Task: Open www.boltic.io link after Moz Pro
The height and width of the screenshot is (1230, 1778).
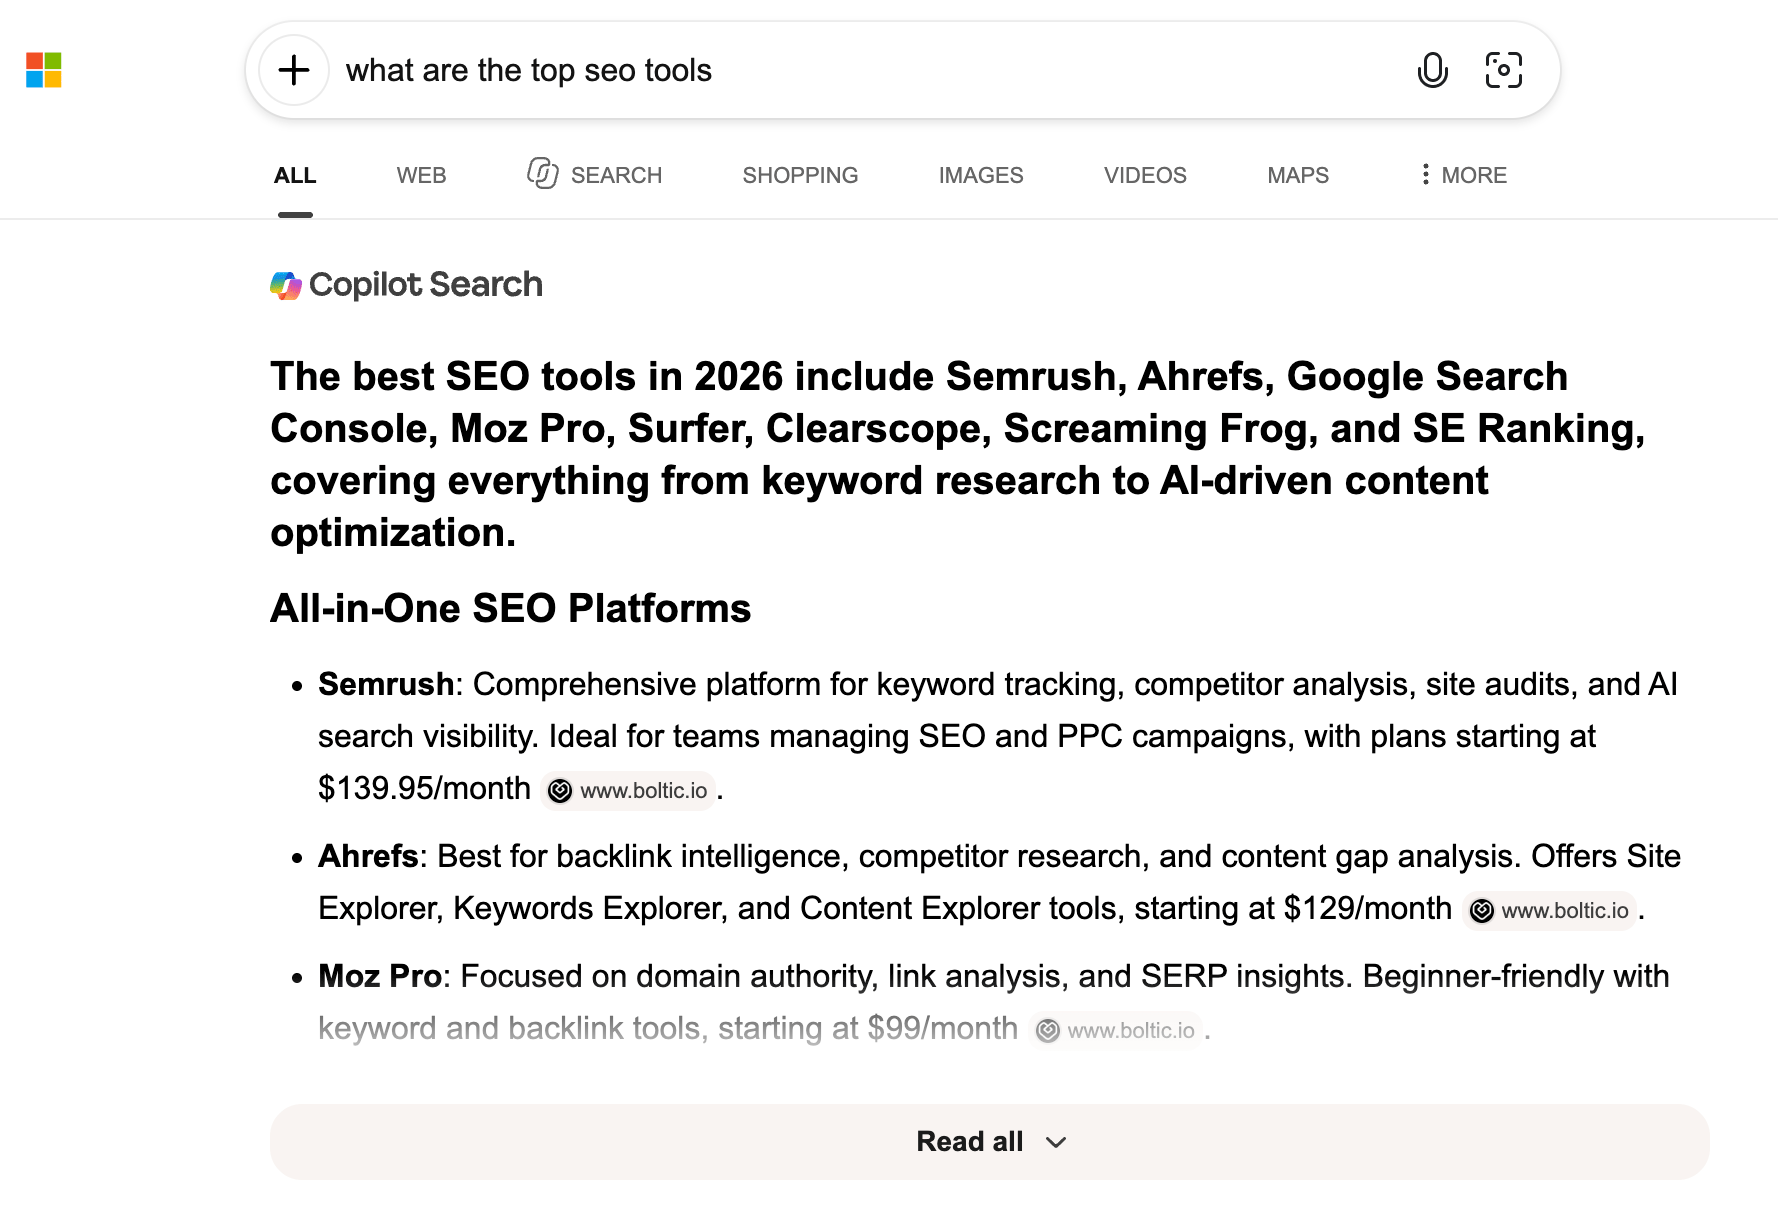Action: pos(1115,1031)
